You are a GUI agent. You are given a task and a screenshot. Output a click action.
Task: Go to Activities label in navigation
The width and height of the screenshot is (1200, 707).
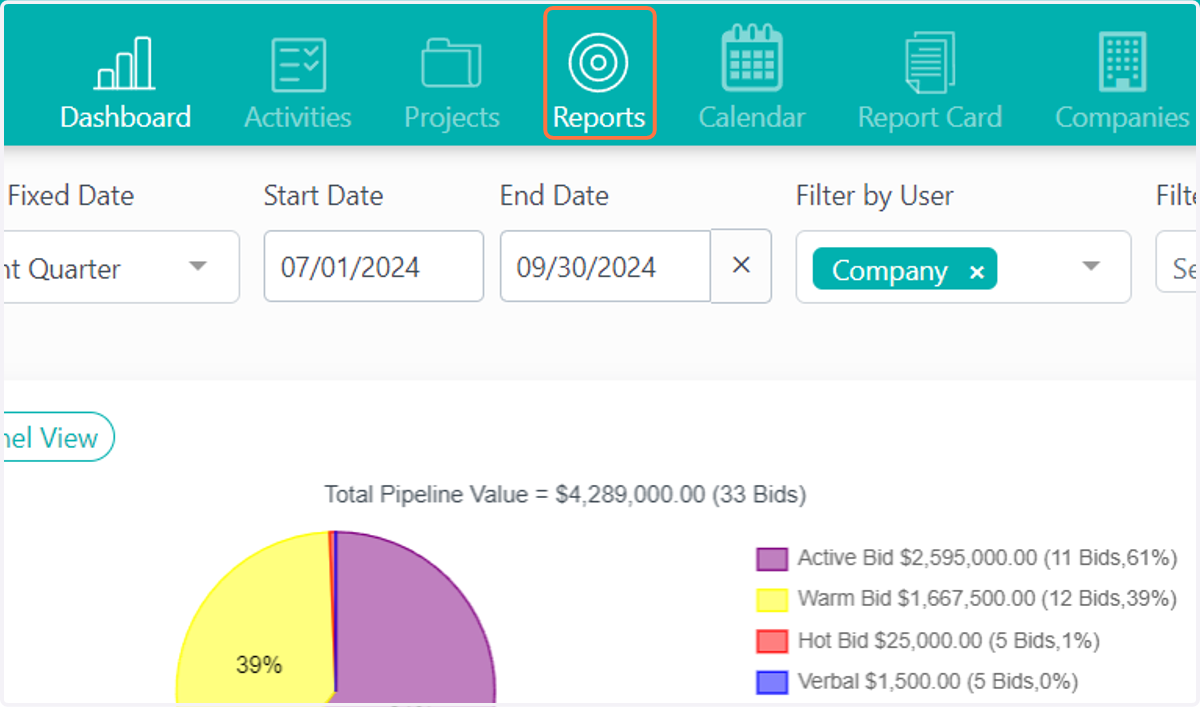(298, 117)
